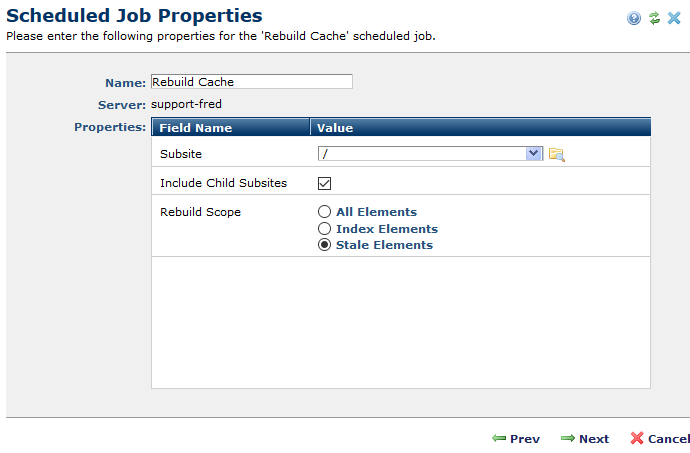
Task: Close the dialog with the blue X icon
Action: [x=674, y=18]
